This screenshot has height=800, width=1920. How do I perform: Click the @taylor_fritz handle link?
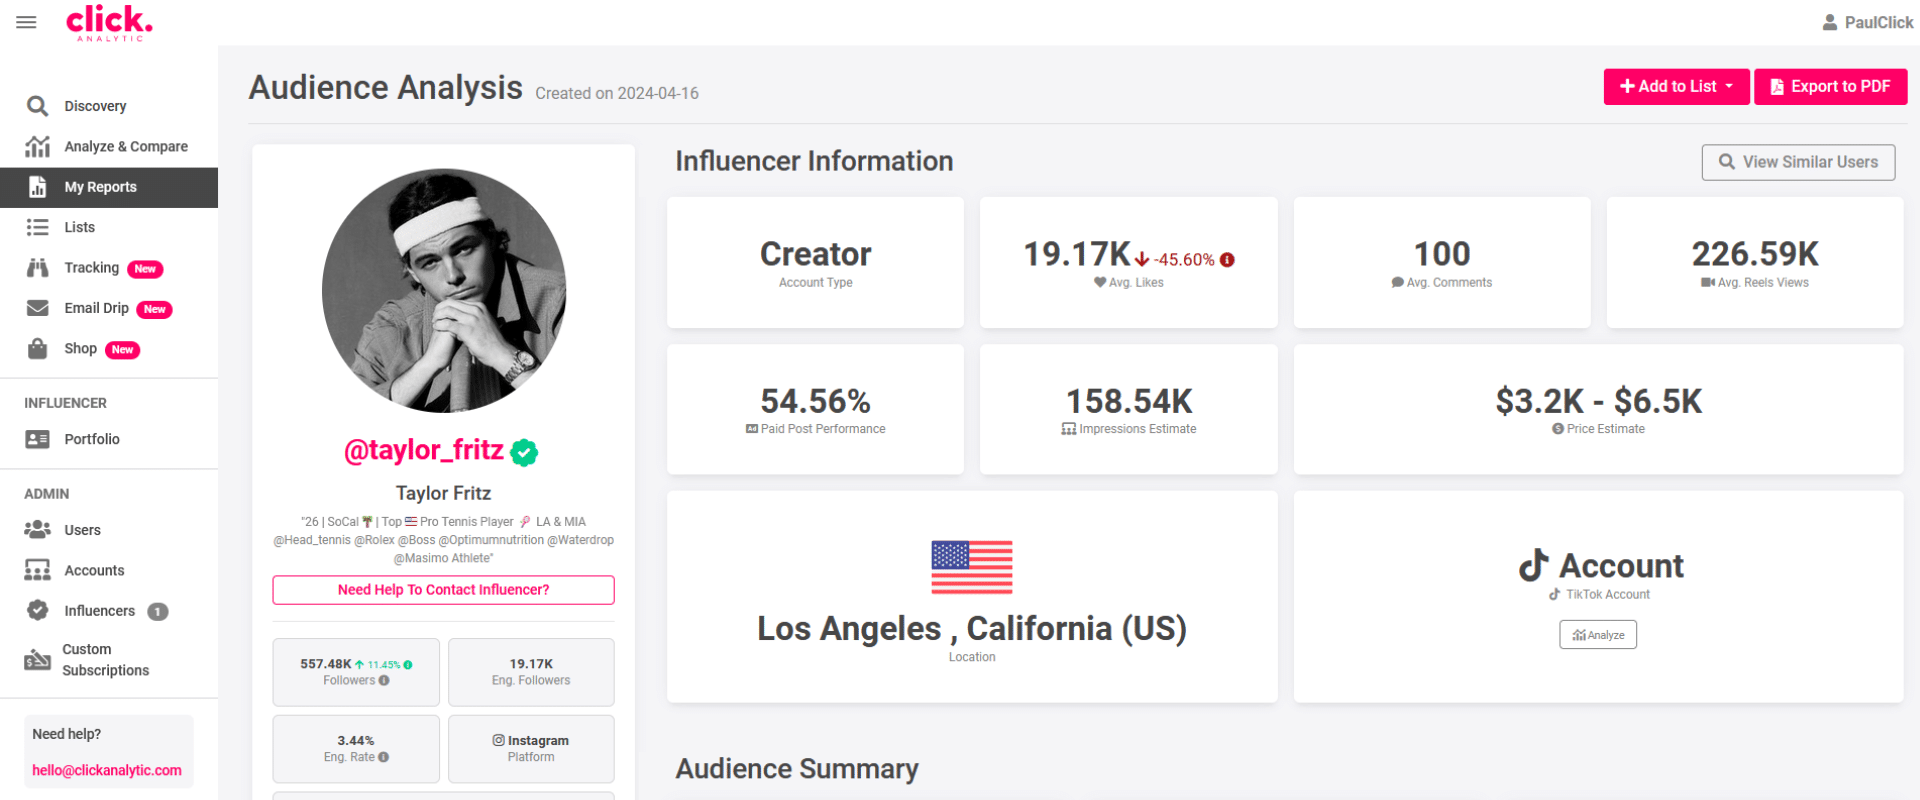coord(424,450)
